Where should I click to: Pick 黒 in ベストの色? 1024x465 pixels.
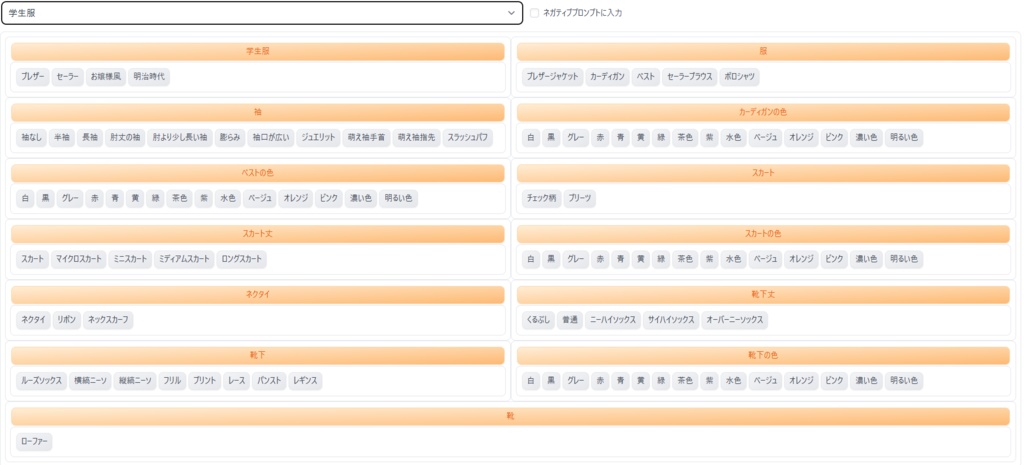[x=45, y=199]
